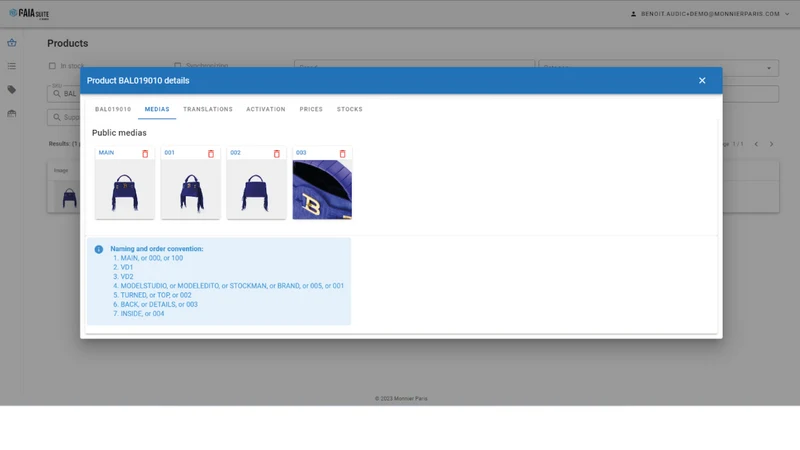Click the 003 media label
The height and width of the screenshot is (450, 800).
pos(301,153)
